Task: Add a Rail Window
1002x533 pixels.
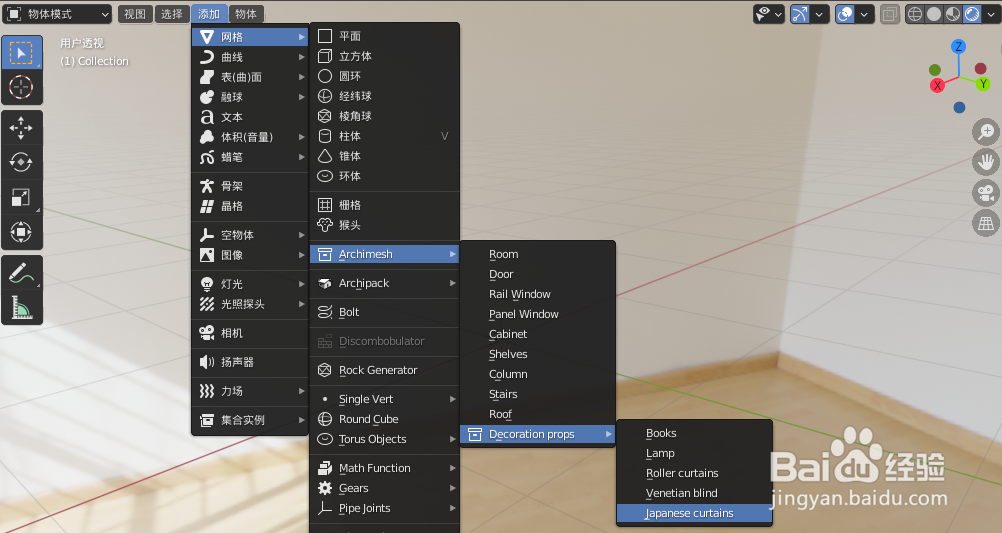Action: pyautogui.click(x=537, y=294)
